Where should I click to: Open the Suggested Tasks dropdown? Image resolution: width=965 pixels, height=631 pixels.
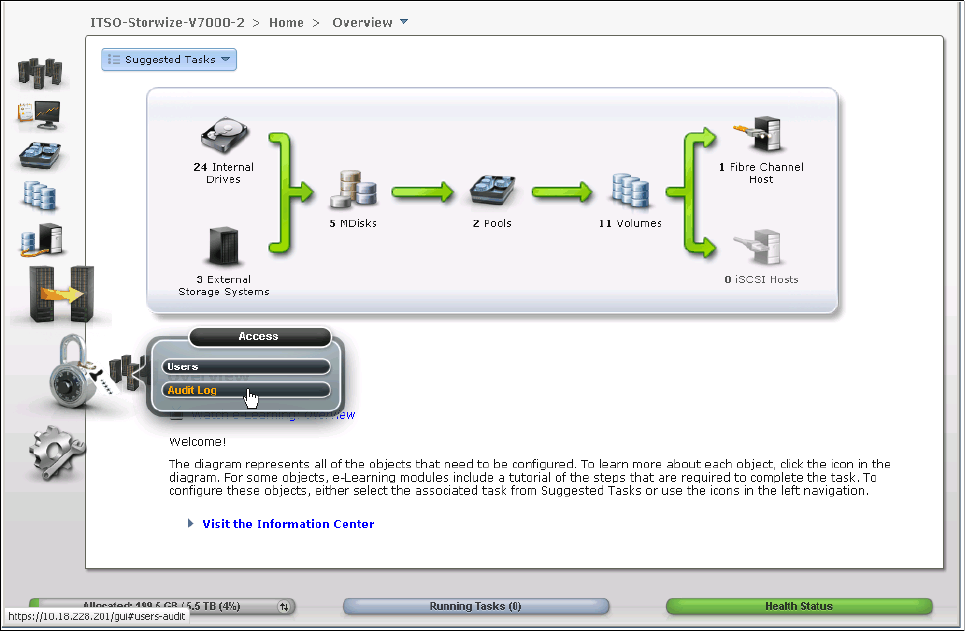pyautogui.click(x=169, y=60)
